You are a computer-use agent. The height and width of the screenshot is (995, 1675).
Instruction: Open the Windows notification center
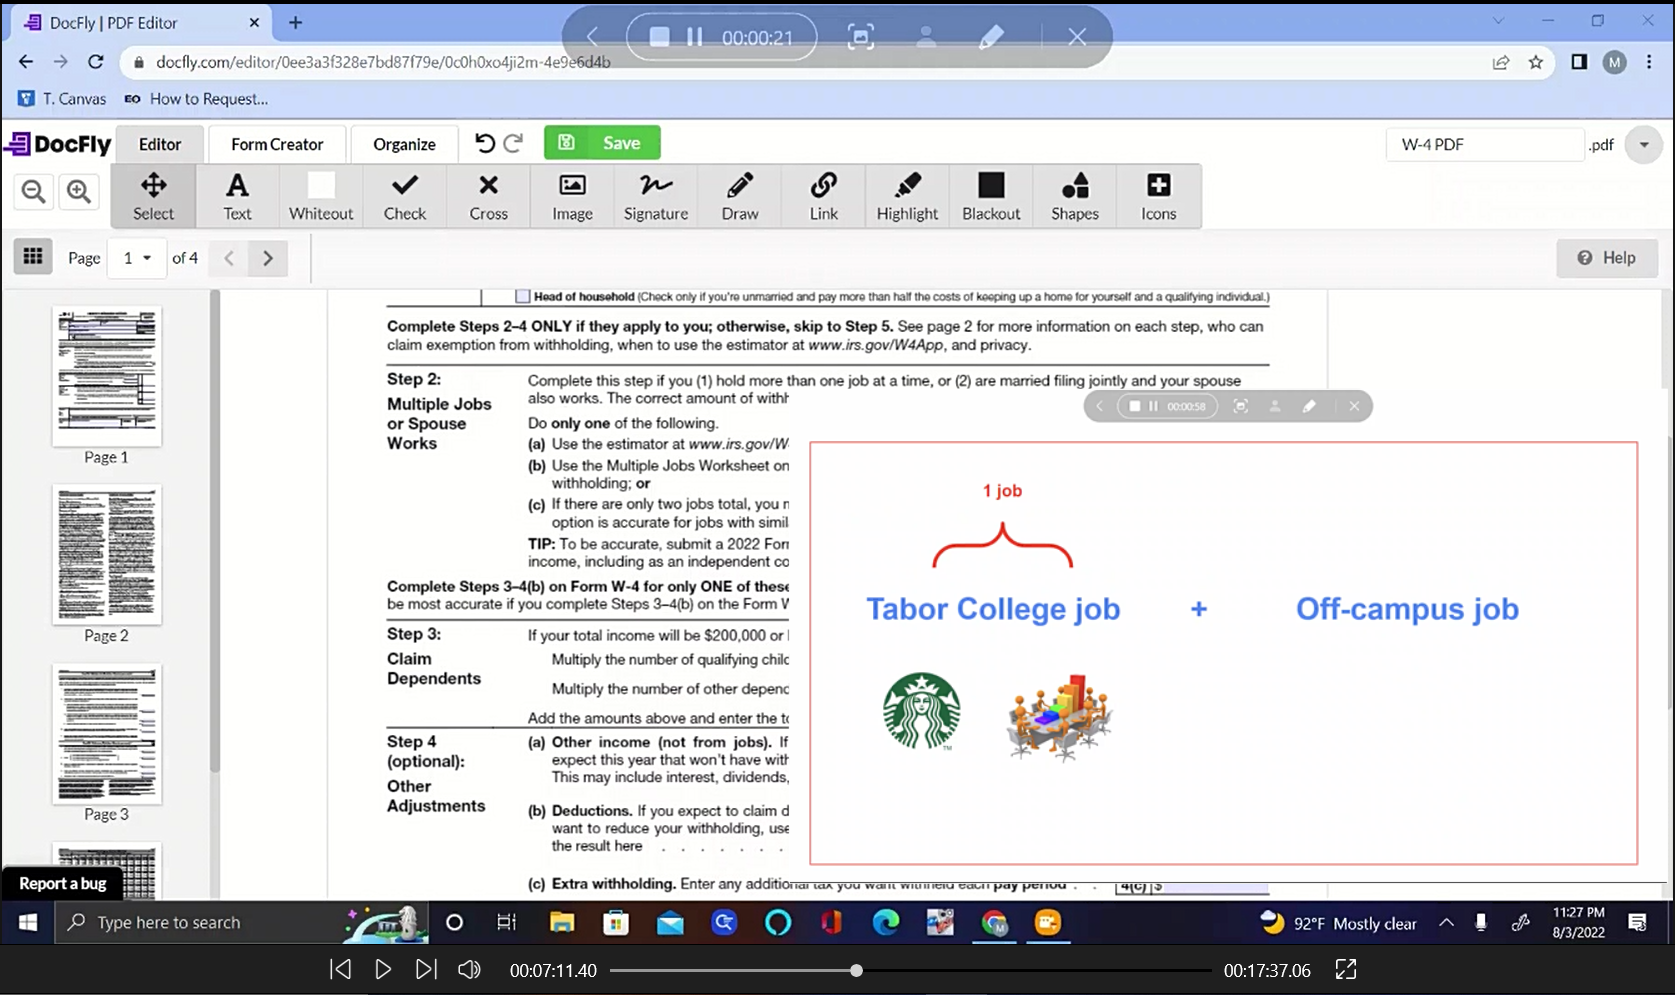pos(1637,923)
